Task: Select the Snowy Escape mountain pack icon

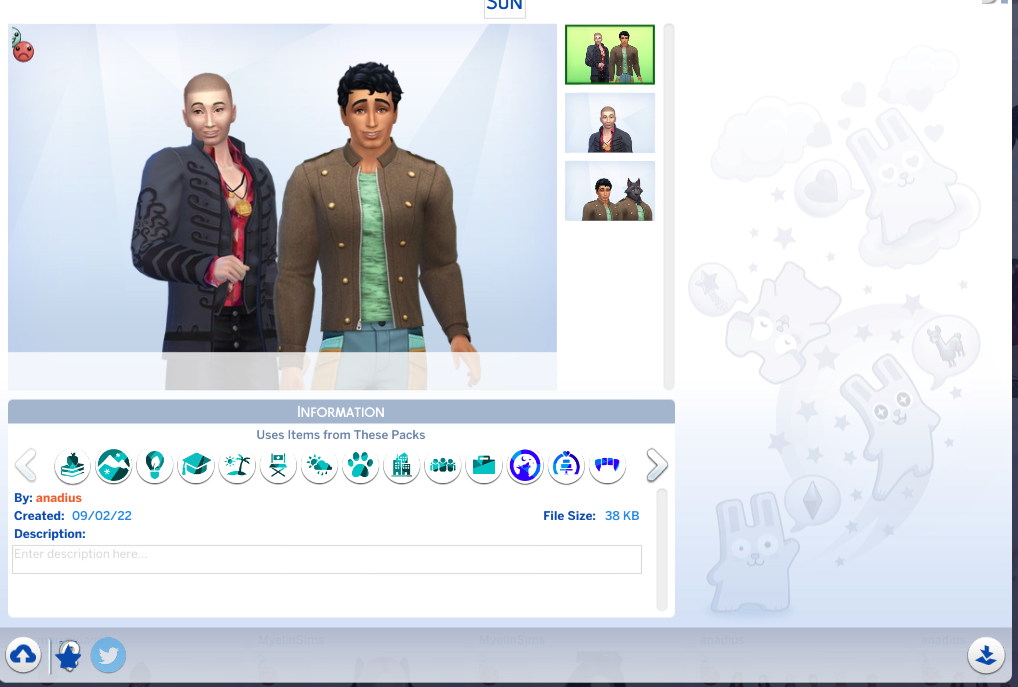Action: [114, 466]
